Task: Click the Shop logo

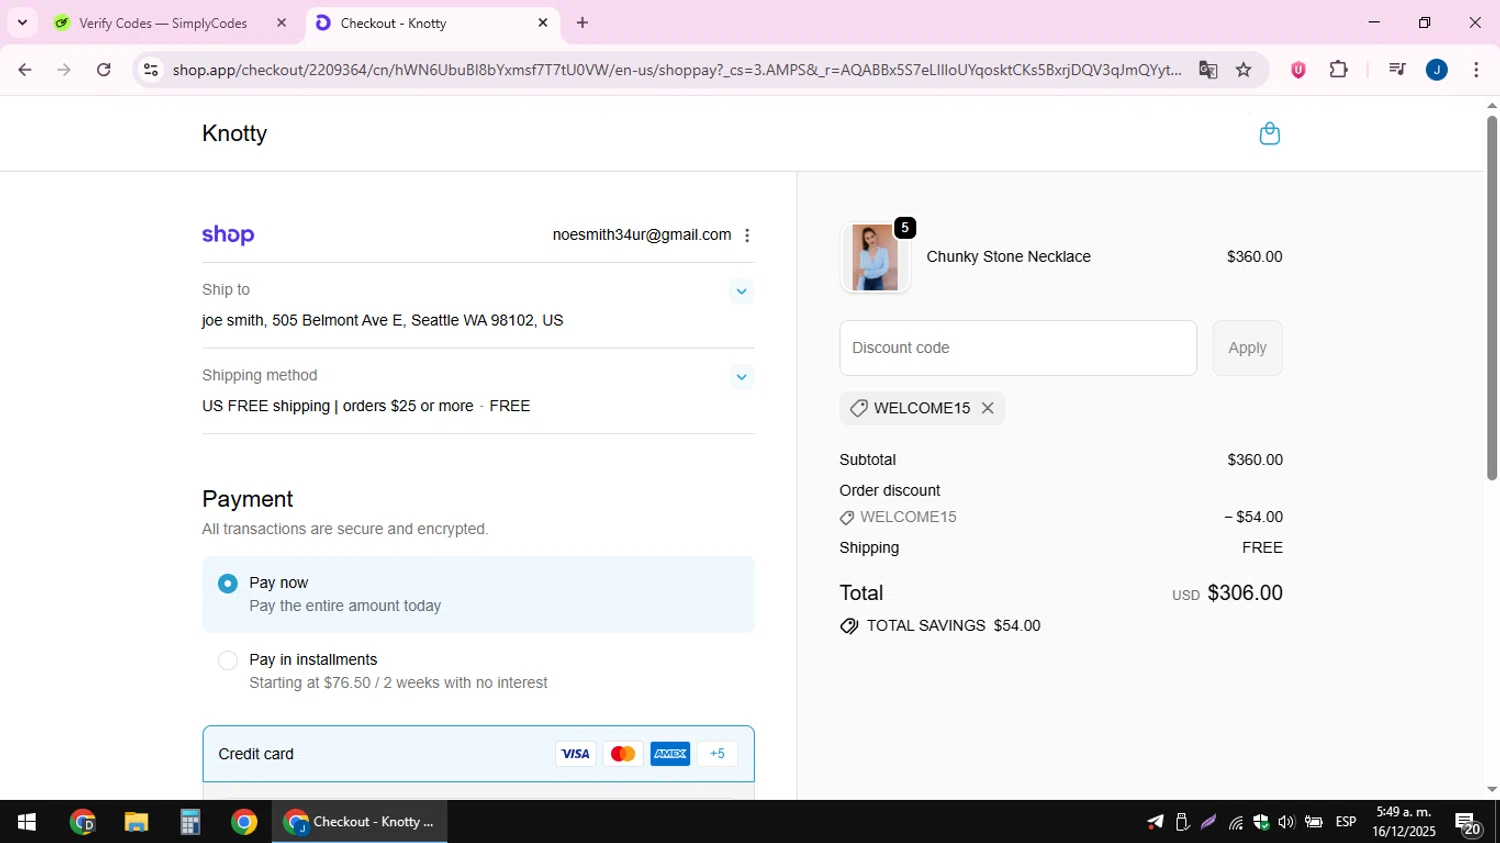Action: pos(228,235)
